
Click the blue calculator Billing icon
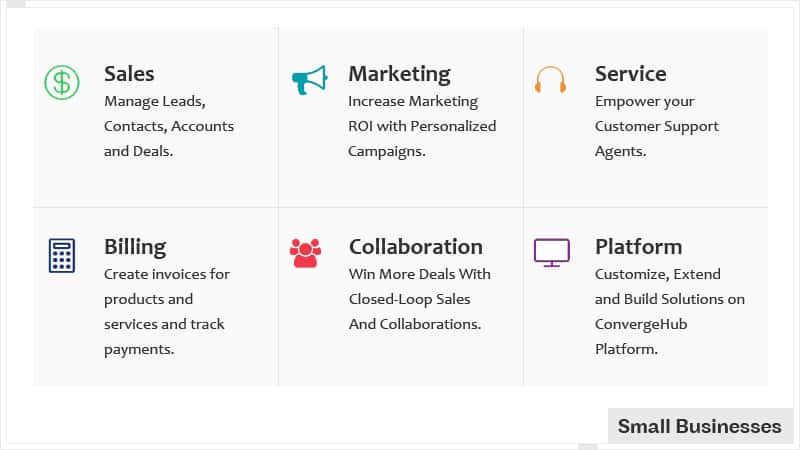62,256
